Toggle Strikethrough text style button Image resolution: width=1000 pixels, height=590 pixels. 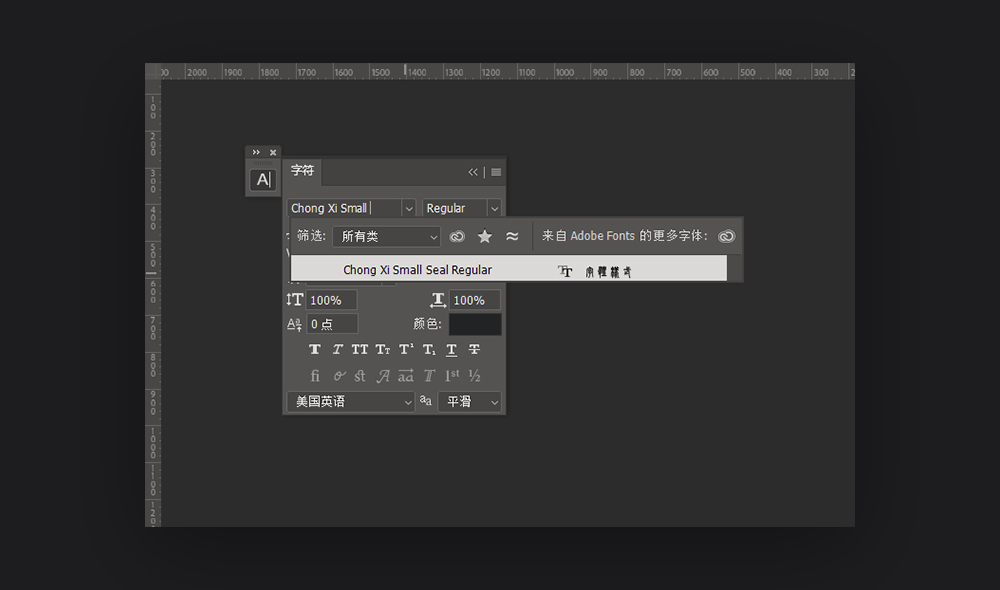(474, 350)
